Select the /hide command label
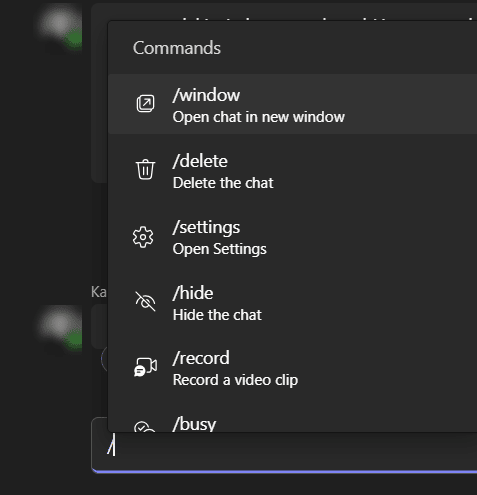 point(193,293)
